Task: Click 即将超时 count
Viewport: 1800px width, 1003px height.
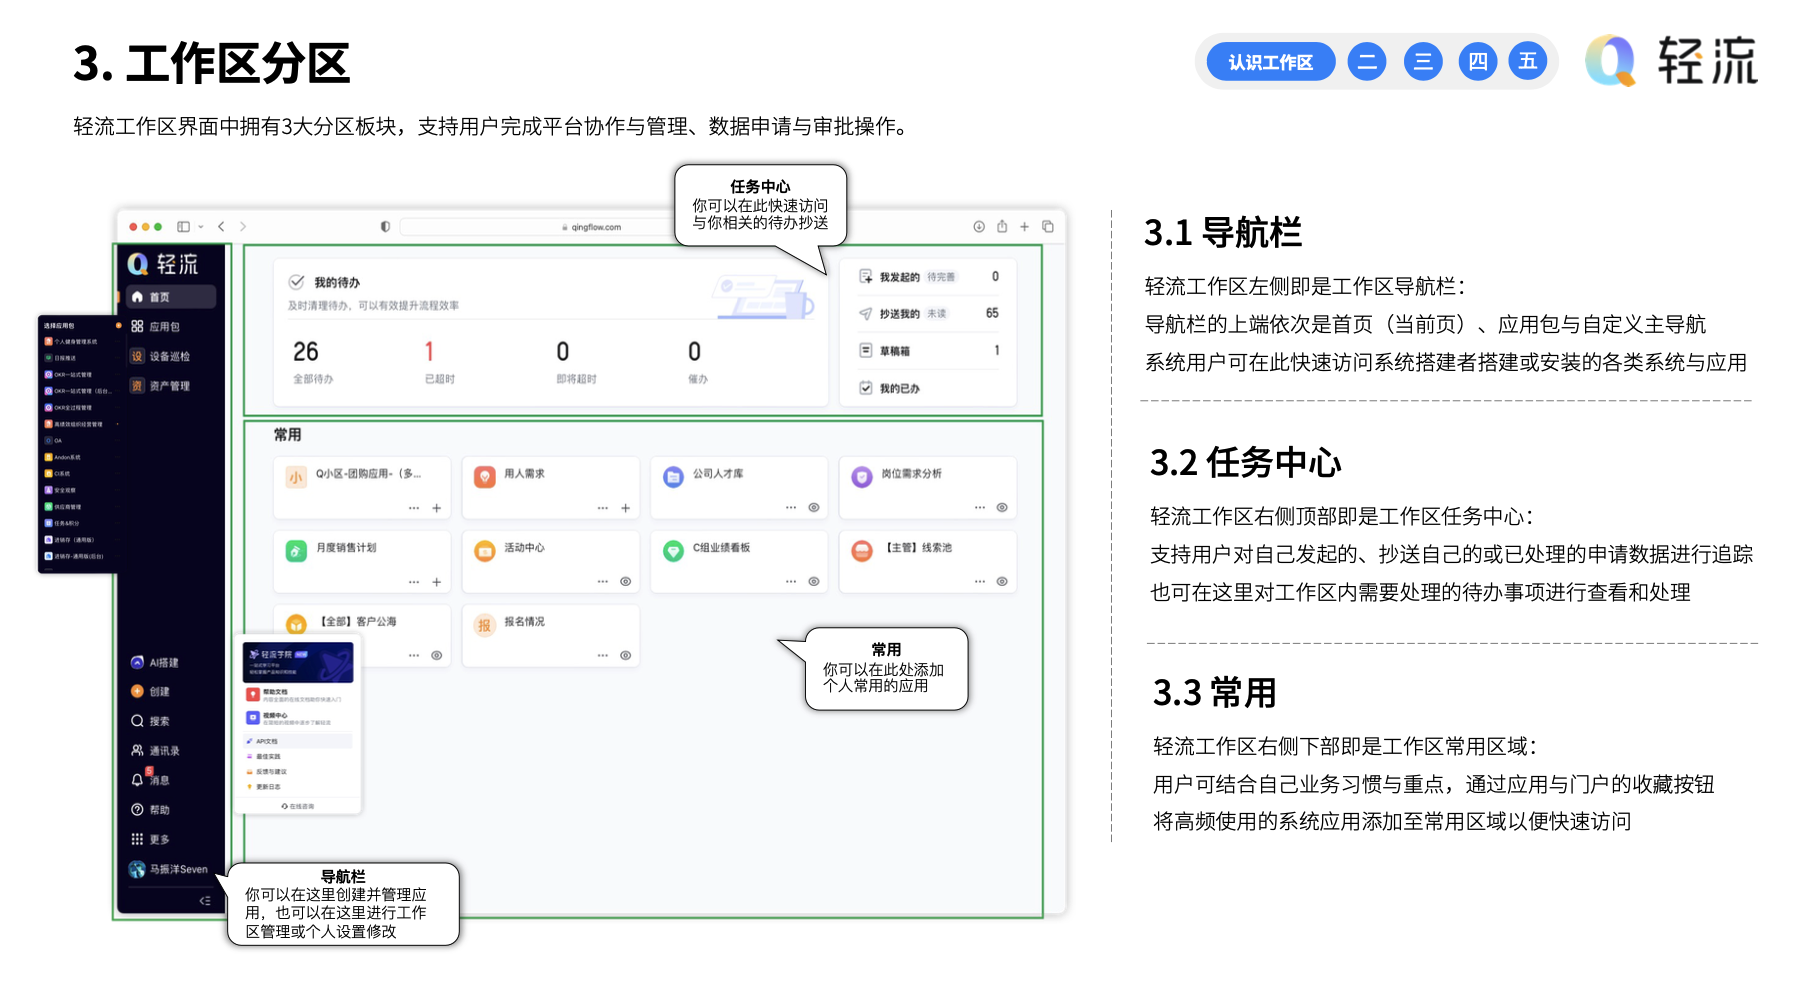Action: (576, 362)
